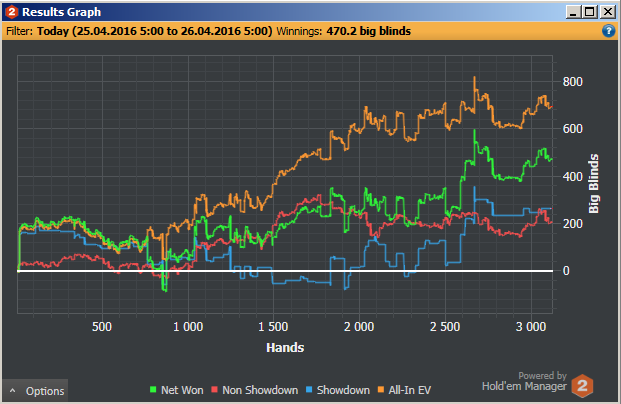Click the '400' y-axis label
Screen dimensions: 621x404
[x=572, y=176]
